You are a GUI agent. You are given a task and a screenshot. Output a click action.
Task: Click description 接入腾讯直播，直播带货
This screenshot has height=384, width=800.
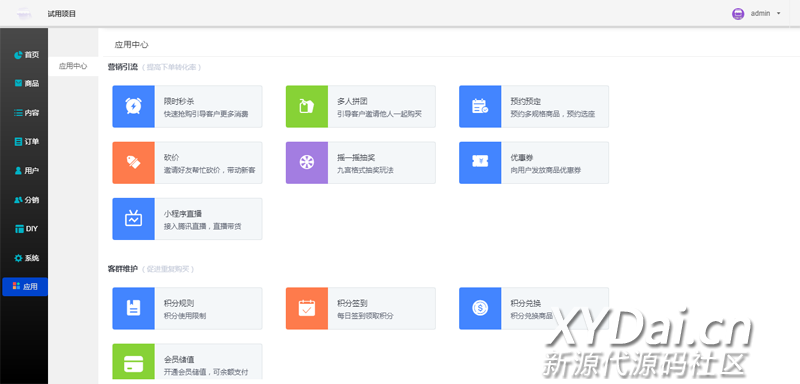[x=203, y=226]
